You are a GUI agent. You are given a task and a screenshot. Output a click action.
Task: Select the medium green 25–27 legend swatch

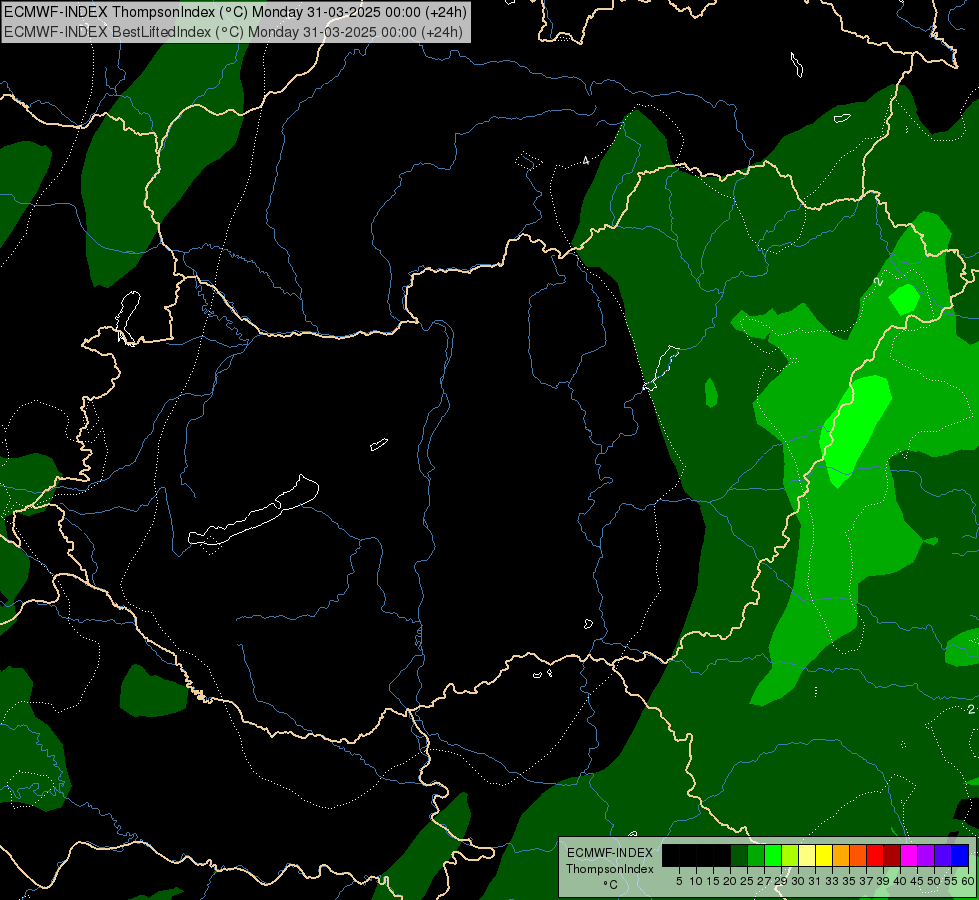pyautogui.click(x=756, y=855)
